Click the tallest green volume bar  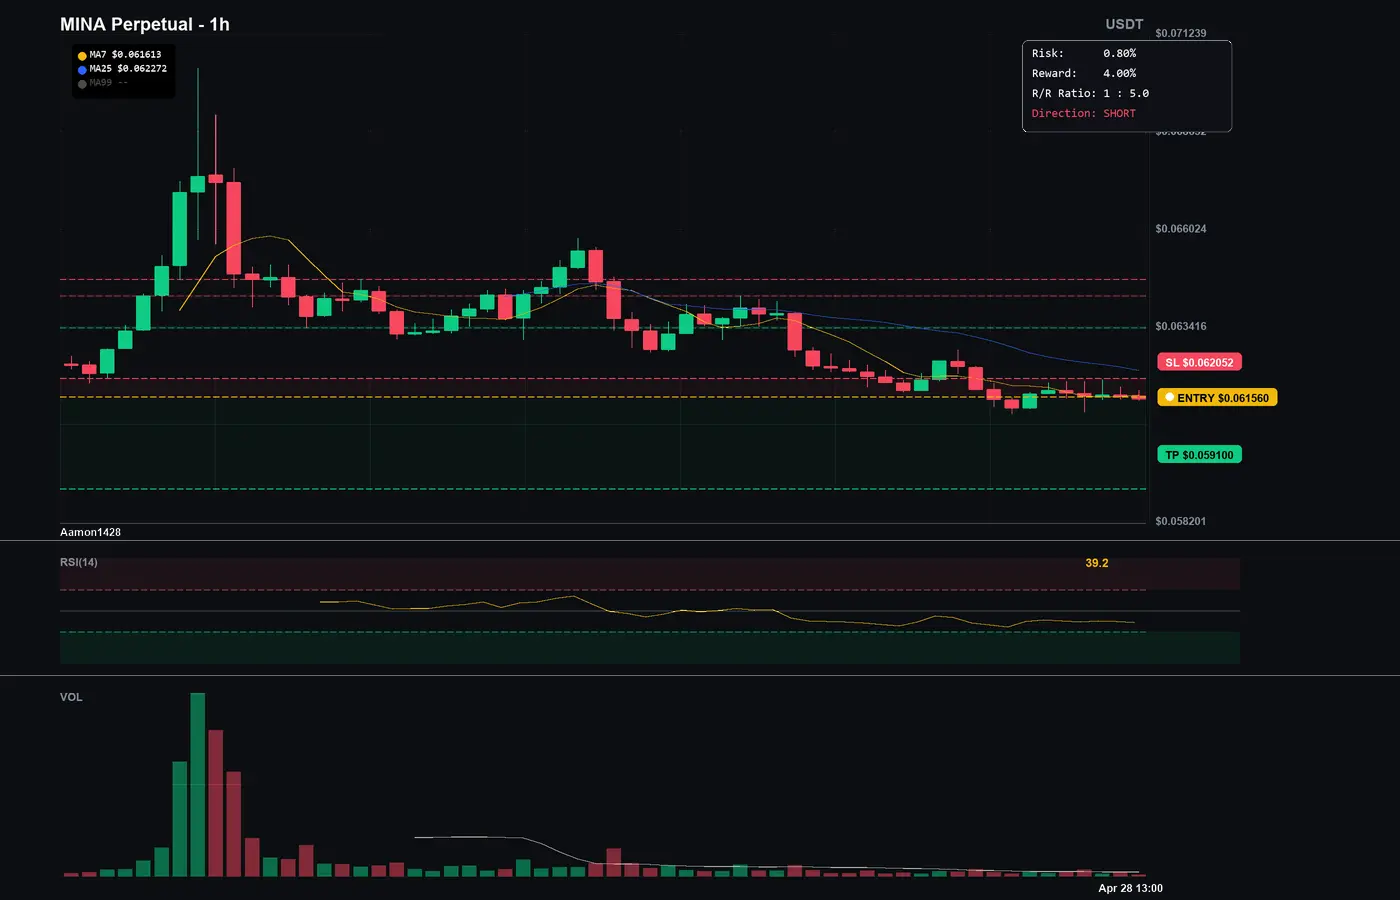point(198,785)
